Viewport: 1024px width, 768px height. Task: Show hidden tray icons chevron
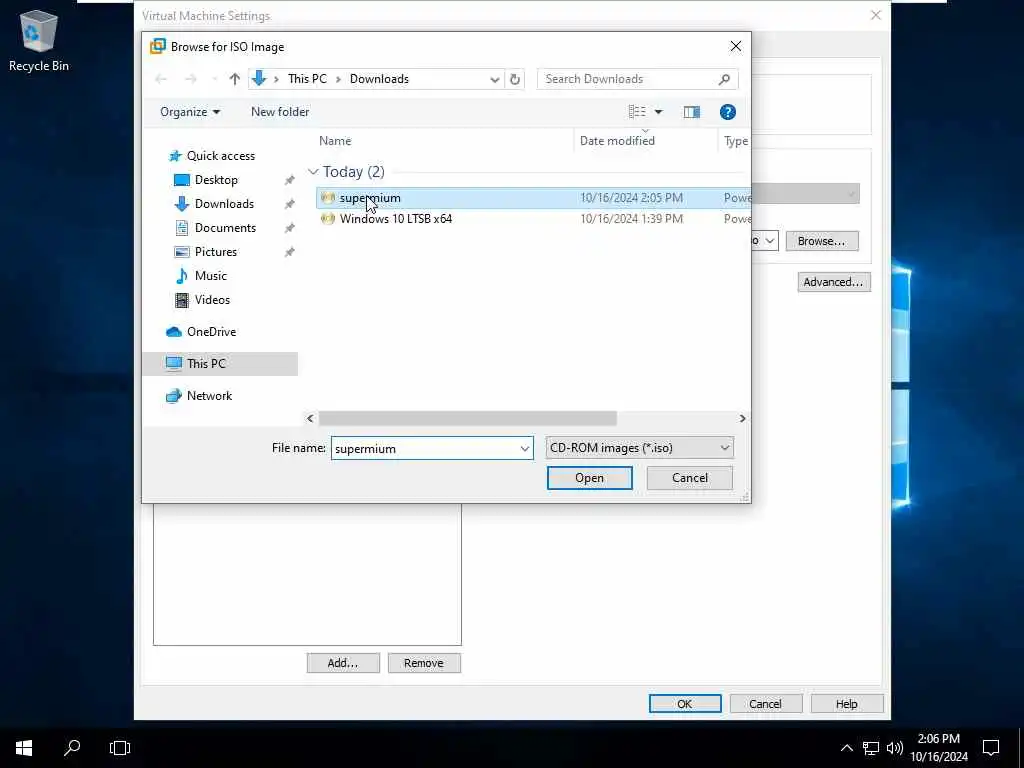coord(846,748)
